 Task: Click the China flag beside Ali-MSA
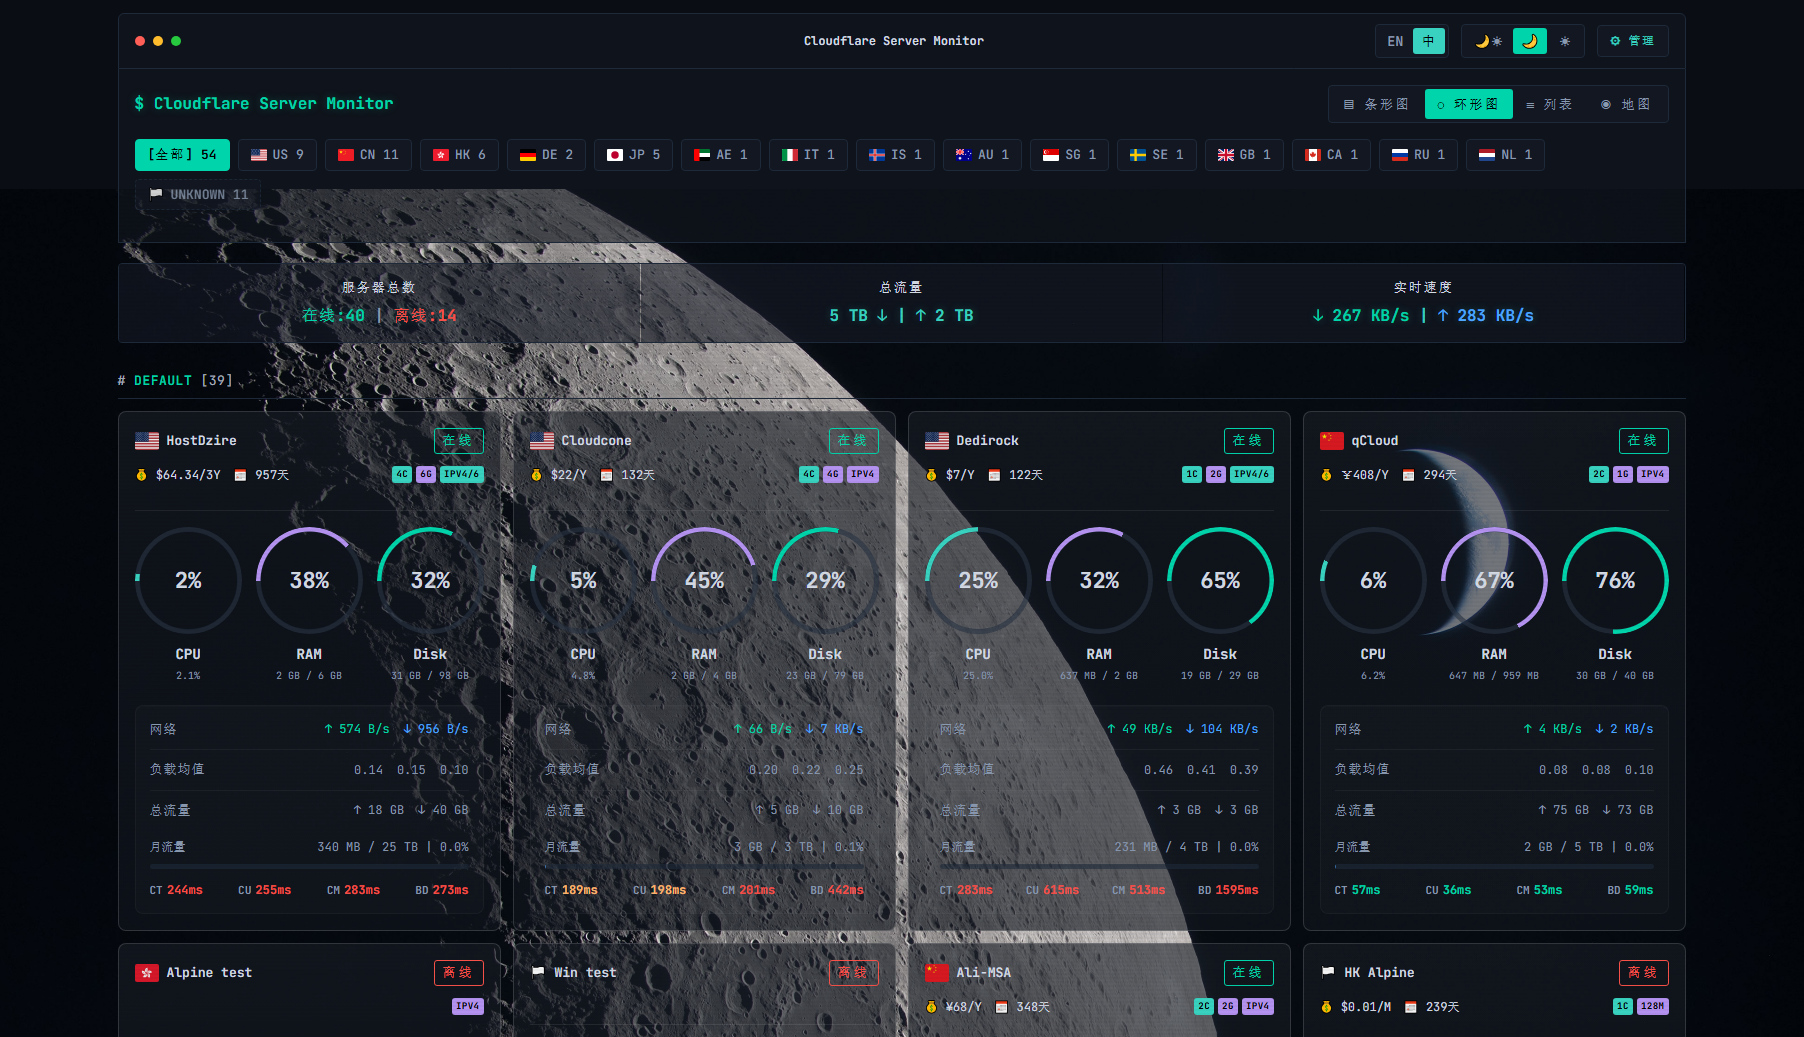tap(937, 973)
